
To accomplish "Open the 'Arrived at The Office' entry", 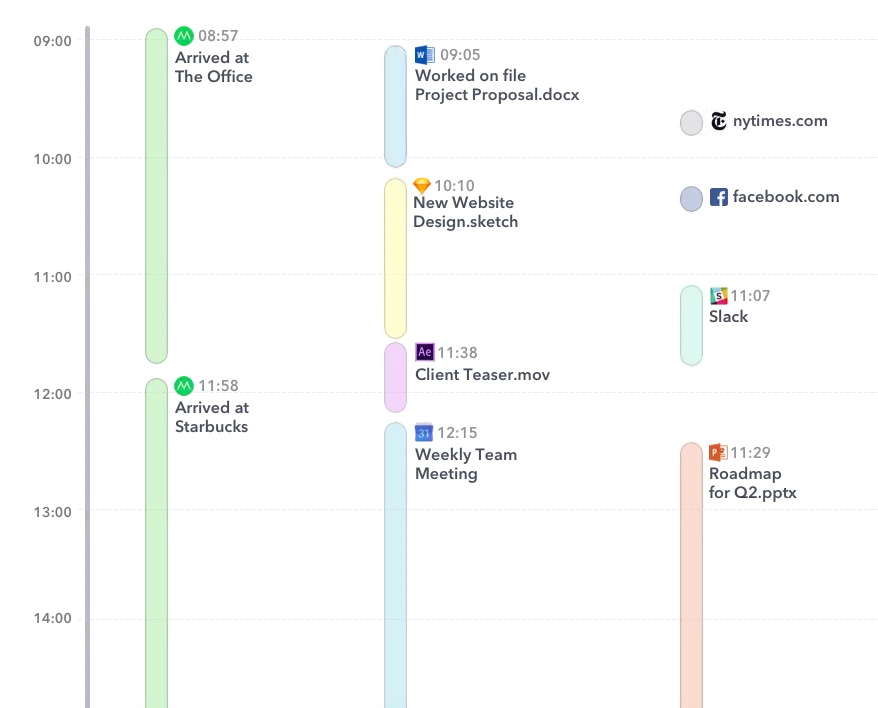I will (x=213, y=67).
